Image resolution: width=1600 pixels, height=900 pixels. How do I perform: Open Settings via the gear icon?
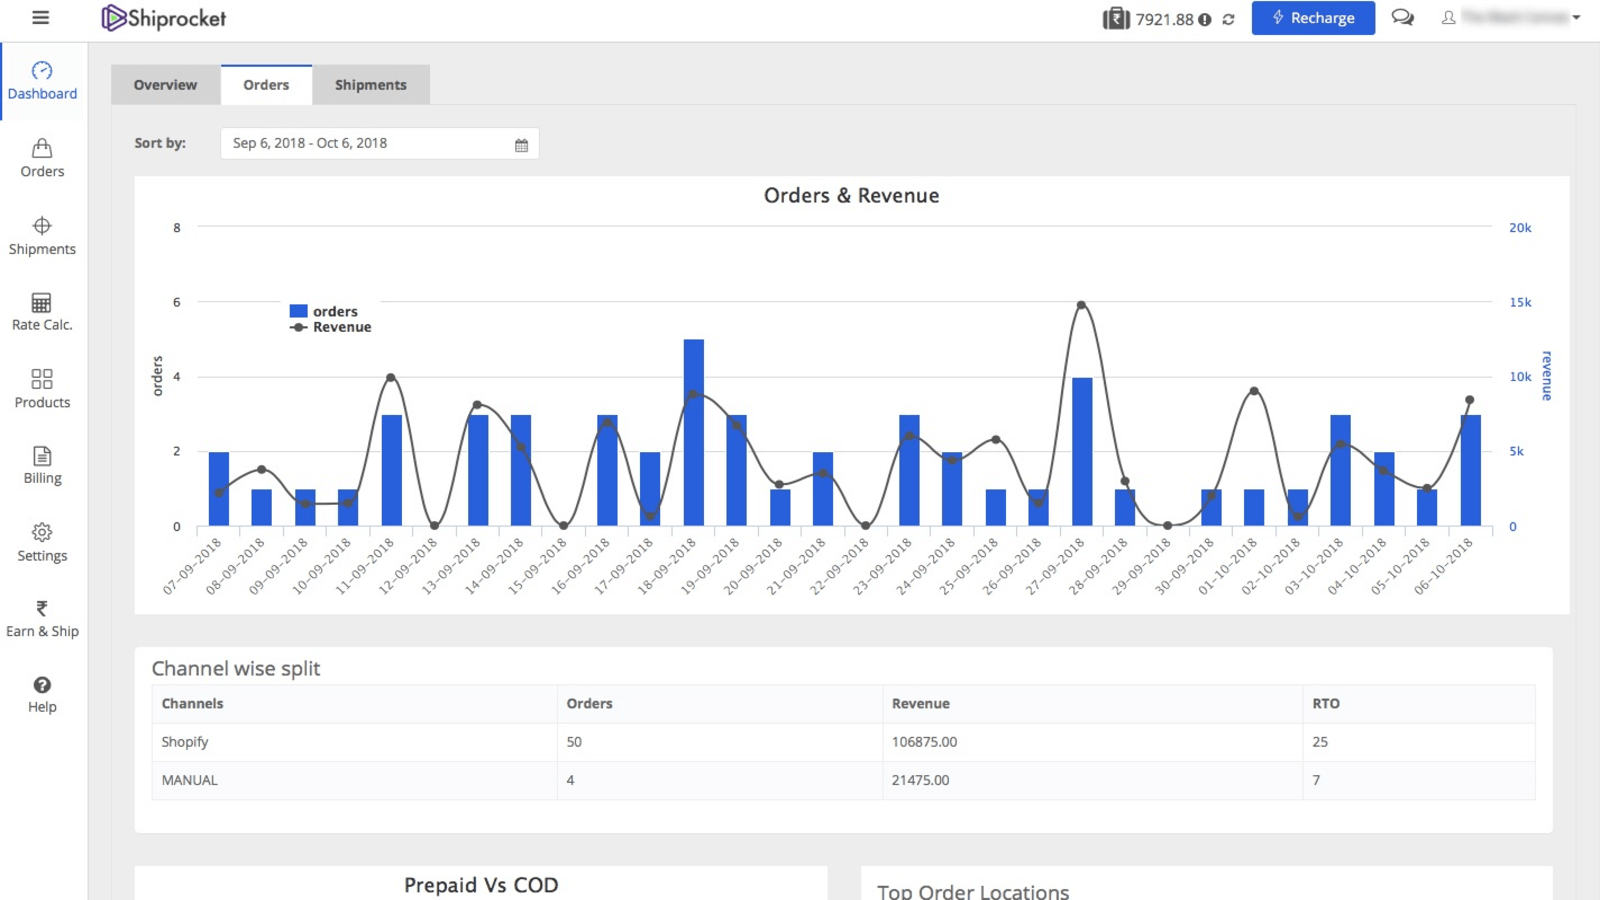point(41,541)
